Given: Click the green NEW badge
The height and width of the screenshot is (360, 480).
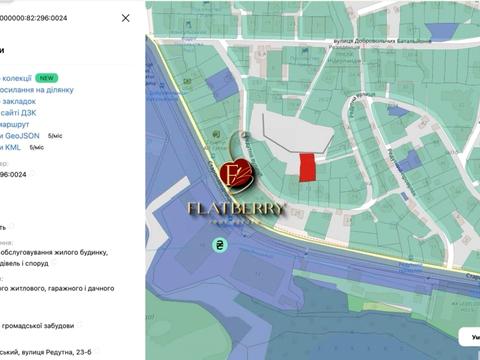Looking at the screenshot, I should tap(47, 78).
